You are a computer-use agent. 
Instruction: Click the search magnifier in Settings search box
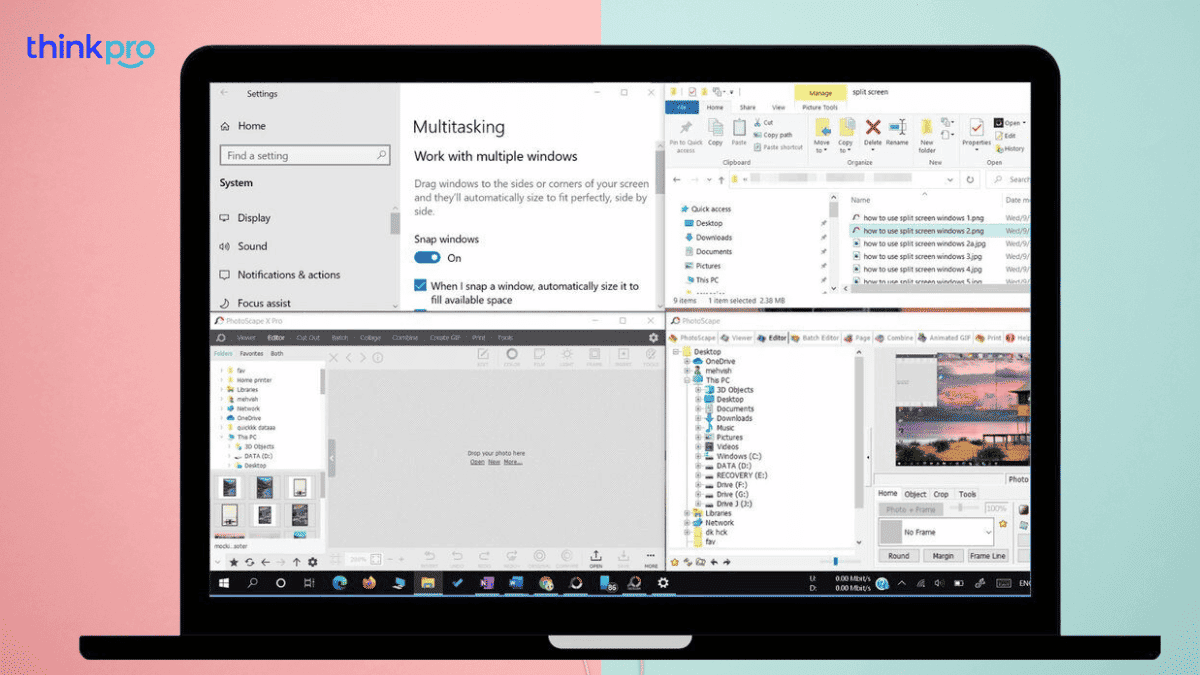pyautogui.click(x=381, y=155)
